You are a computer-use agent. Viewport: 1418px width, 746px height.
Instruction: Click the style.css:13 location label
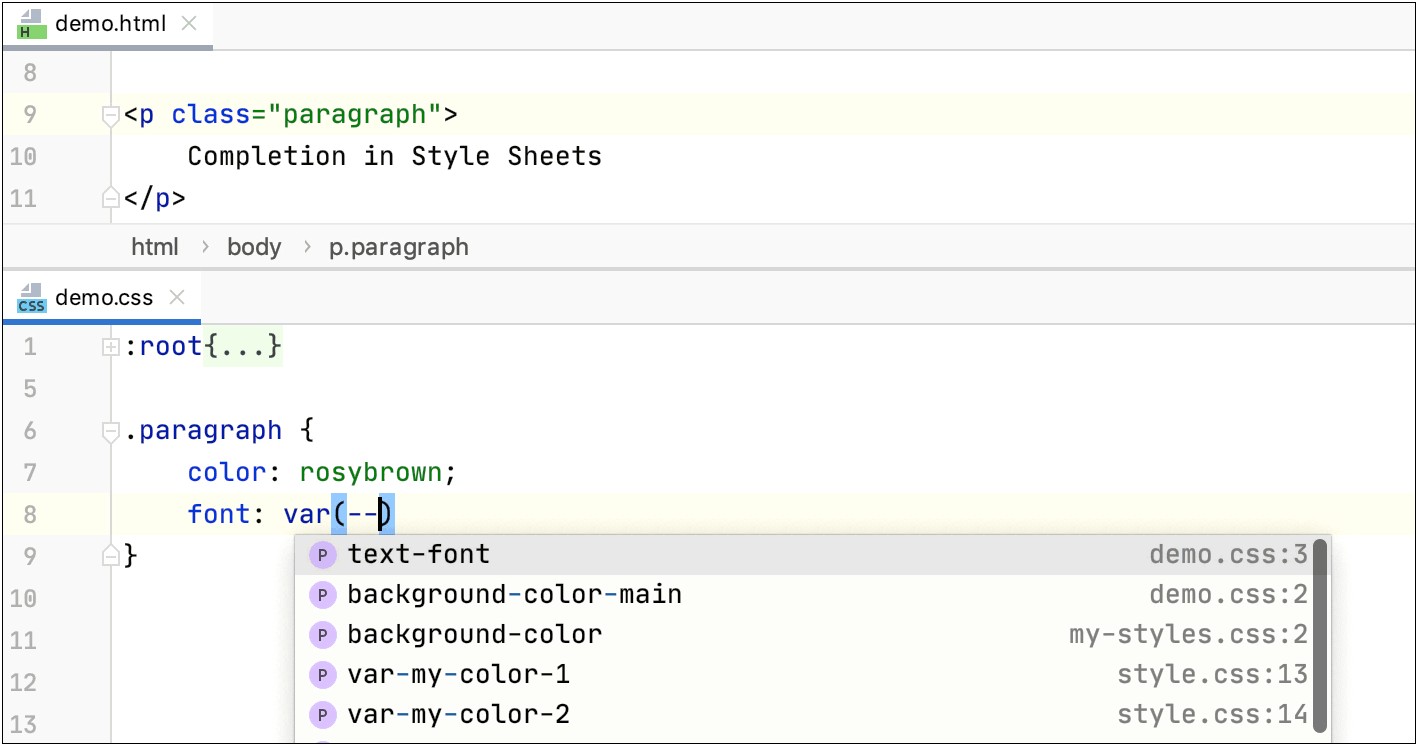[1212, 676]
